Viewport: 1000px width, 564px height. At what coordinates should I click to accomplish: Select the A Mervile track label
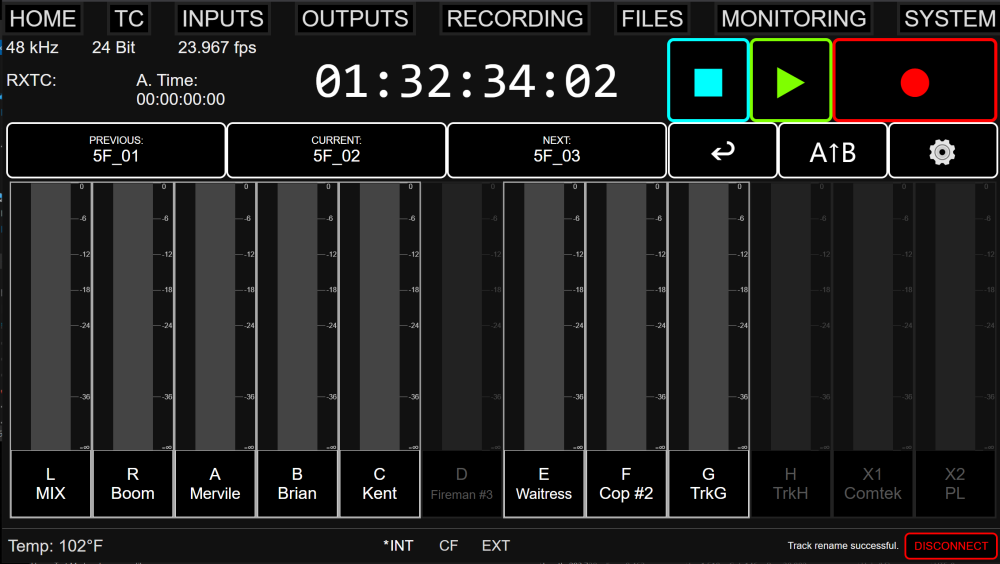(215, 484)
